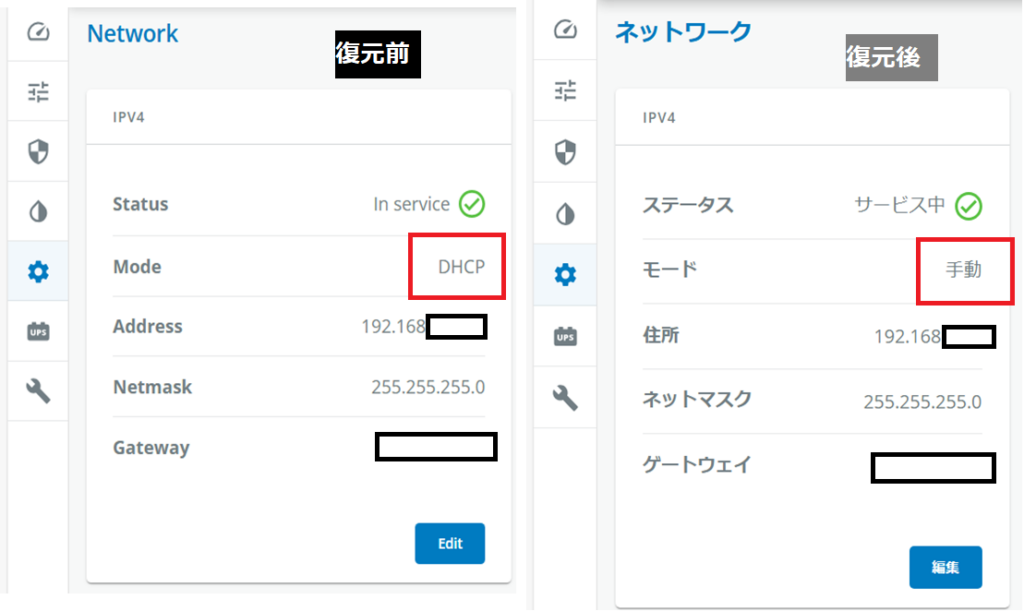Click the wrench icon in Japanese sidebar
Viewport: 1024px width, 611px height.
point(565,399)
